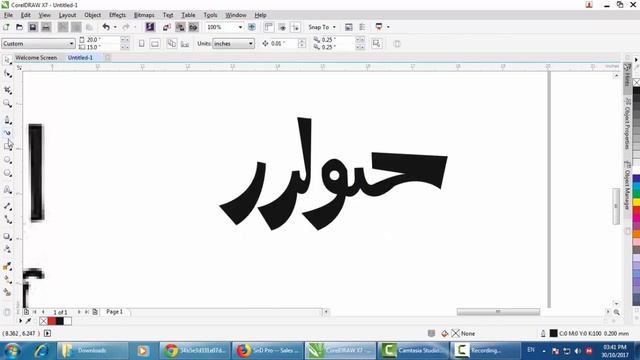
Task: Select the Zoom tool in toolbox
Action: [7, 103]
